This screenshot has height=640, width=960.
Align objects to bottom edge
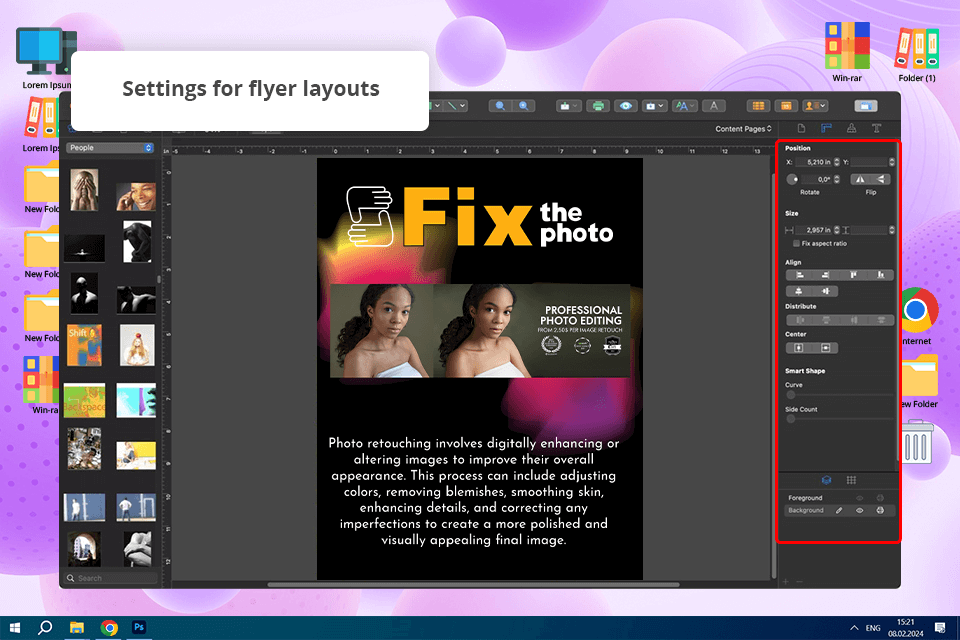point(880,275)
